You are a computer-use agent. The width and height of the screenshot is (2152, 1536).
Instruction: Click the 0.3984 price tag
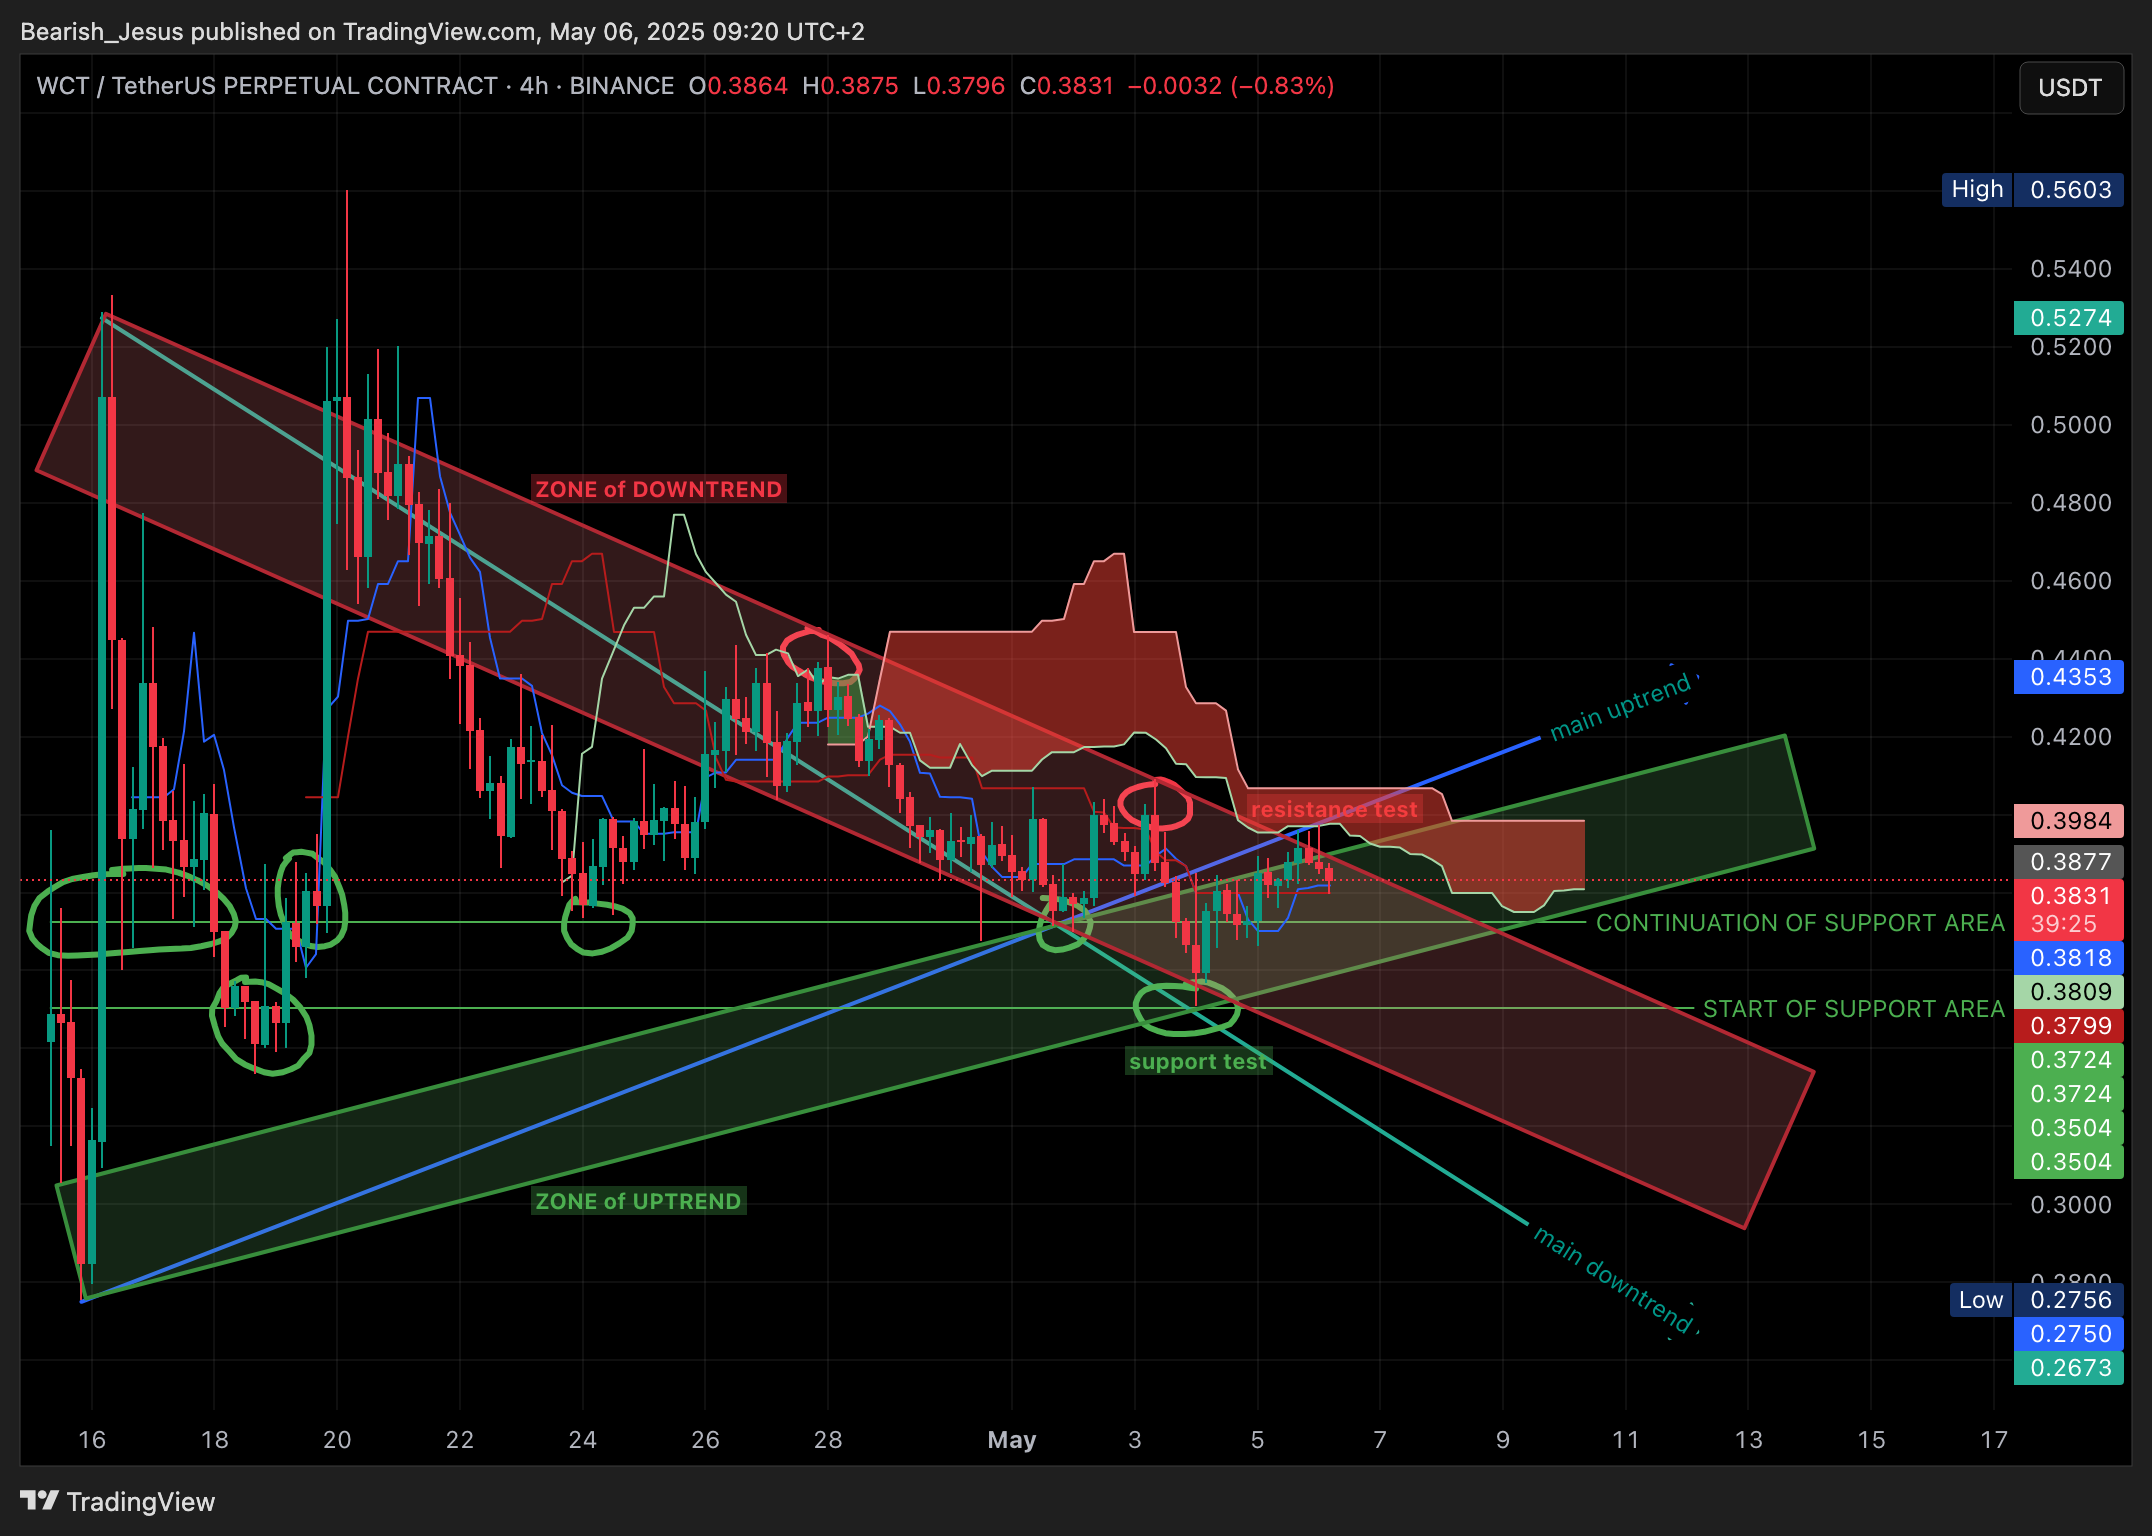pos(2068,821)
